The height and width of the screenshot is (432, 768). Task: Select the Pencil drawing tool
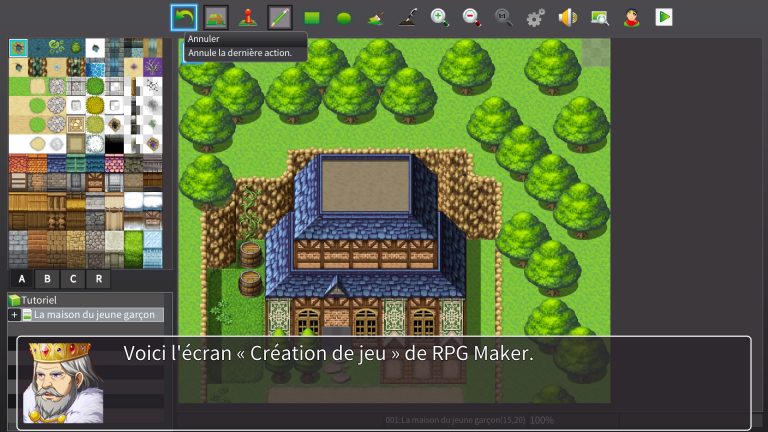280,18
